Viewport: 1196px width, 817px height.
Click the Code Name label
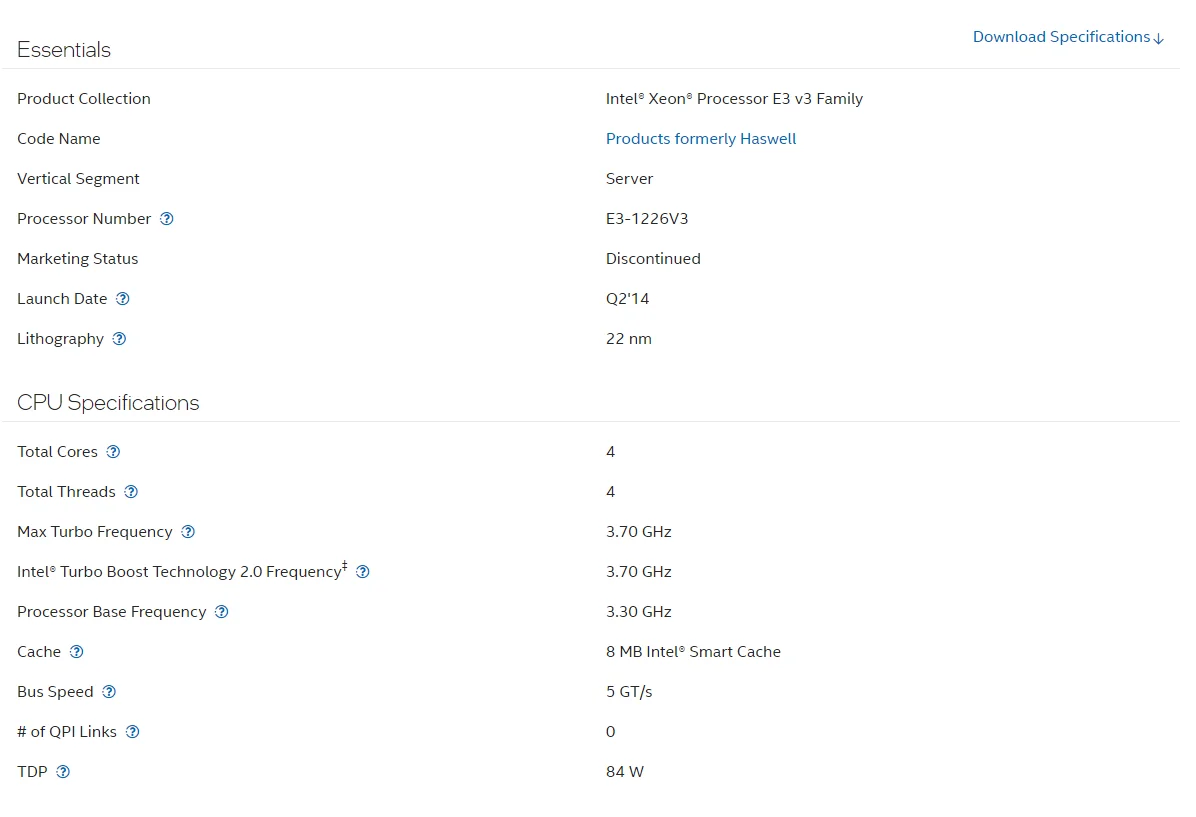(59, 139)
